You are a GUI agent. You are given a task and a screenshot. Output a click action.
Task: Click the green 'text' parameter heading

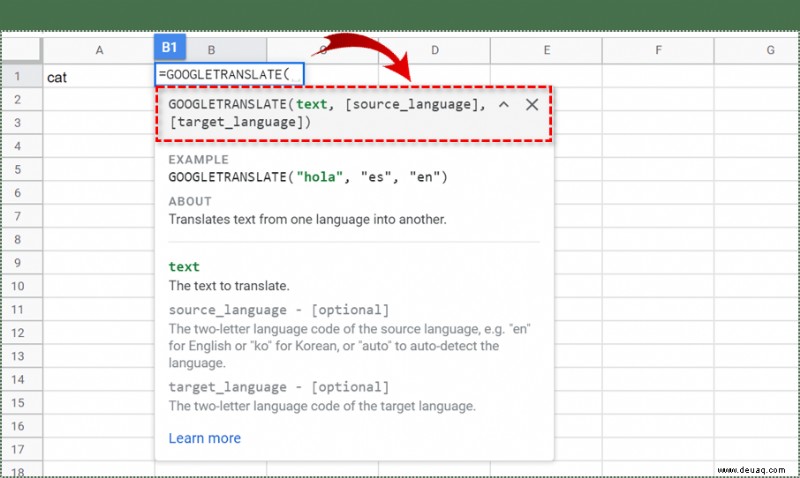pos(184,267)
